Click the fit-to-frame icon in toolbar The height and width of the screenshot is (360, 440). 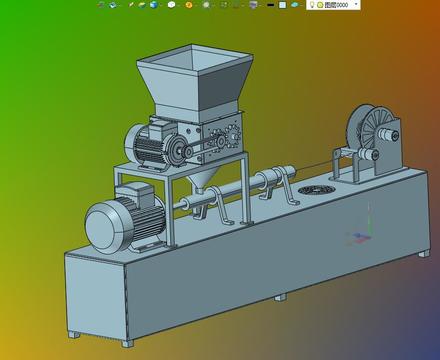pos(224,5)
